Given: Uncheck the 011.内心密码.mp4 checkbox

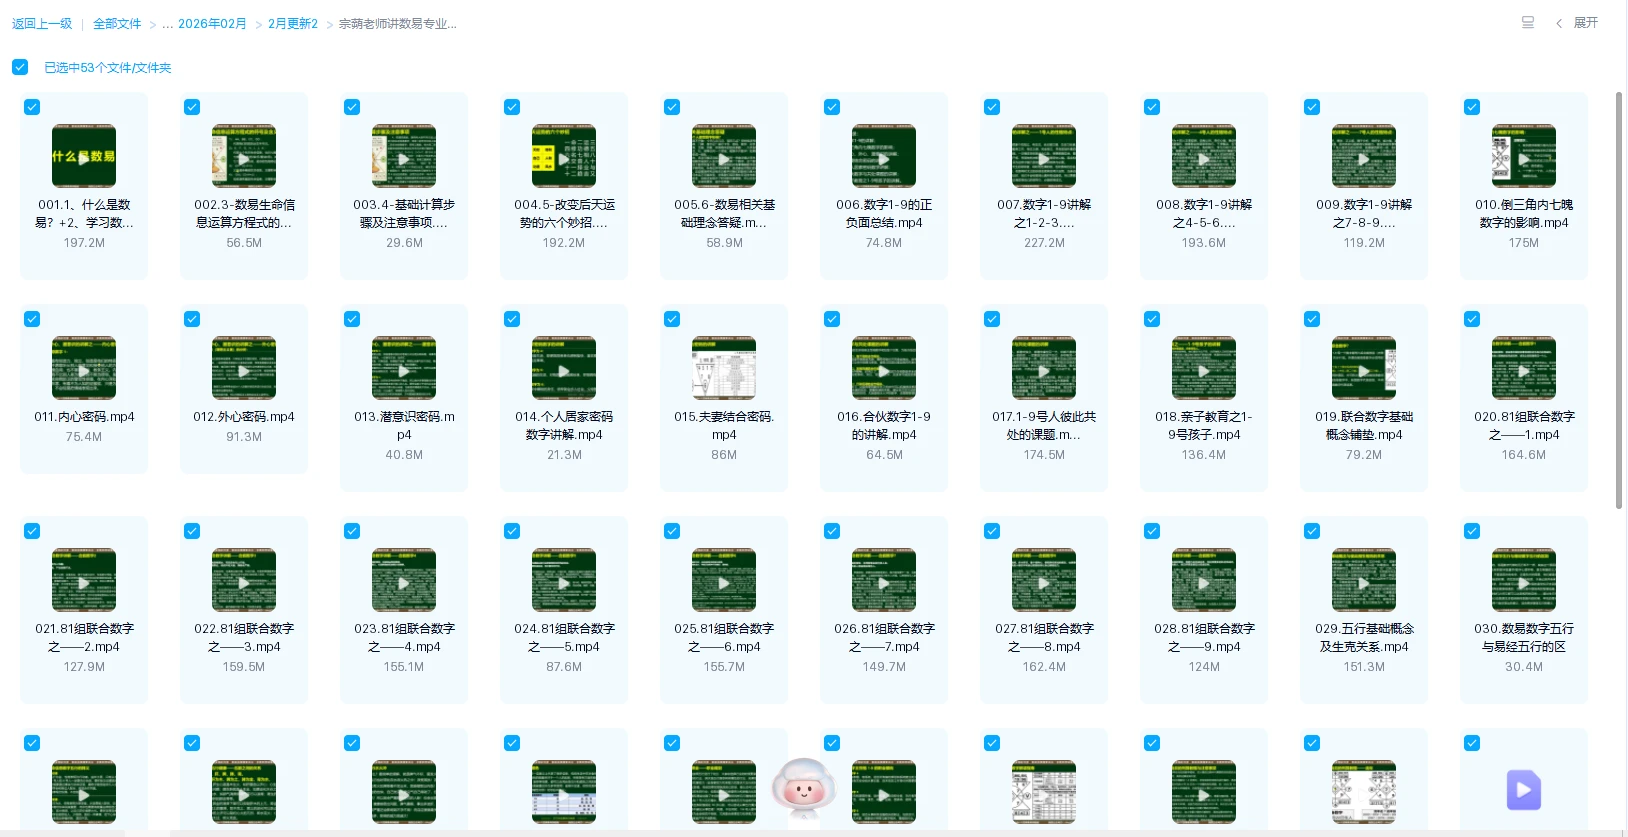Looking at the screenshot, I should [32, 319].
